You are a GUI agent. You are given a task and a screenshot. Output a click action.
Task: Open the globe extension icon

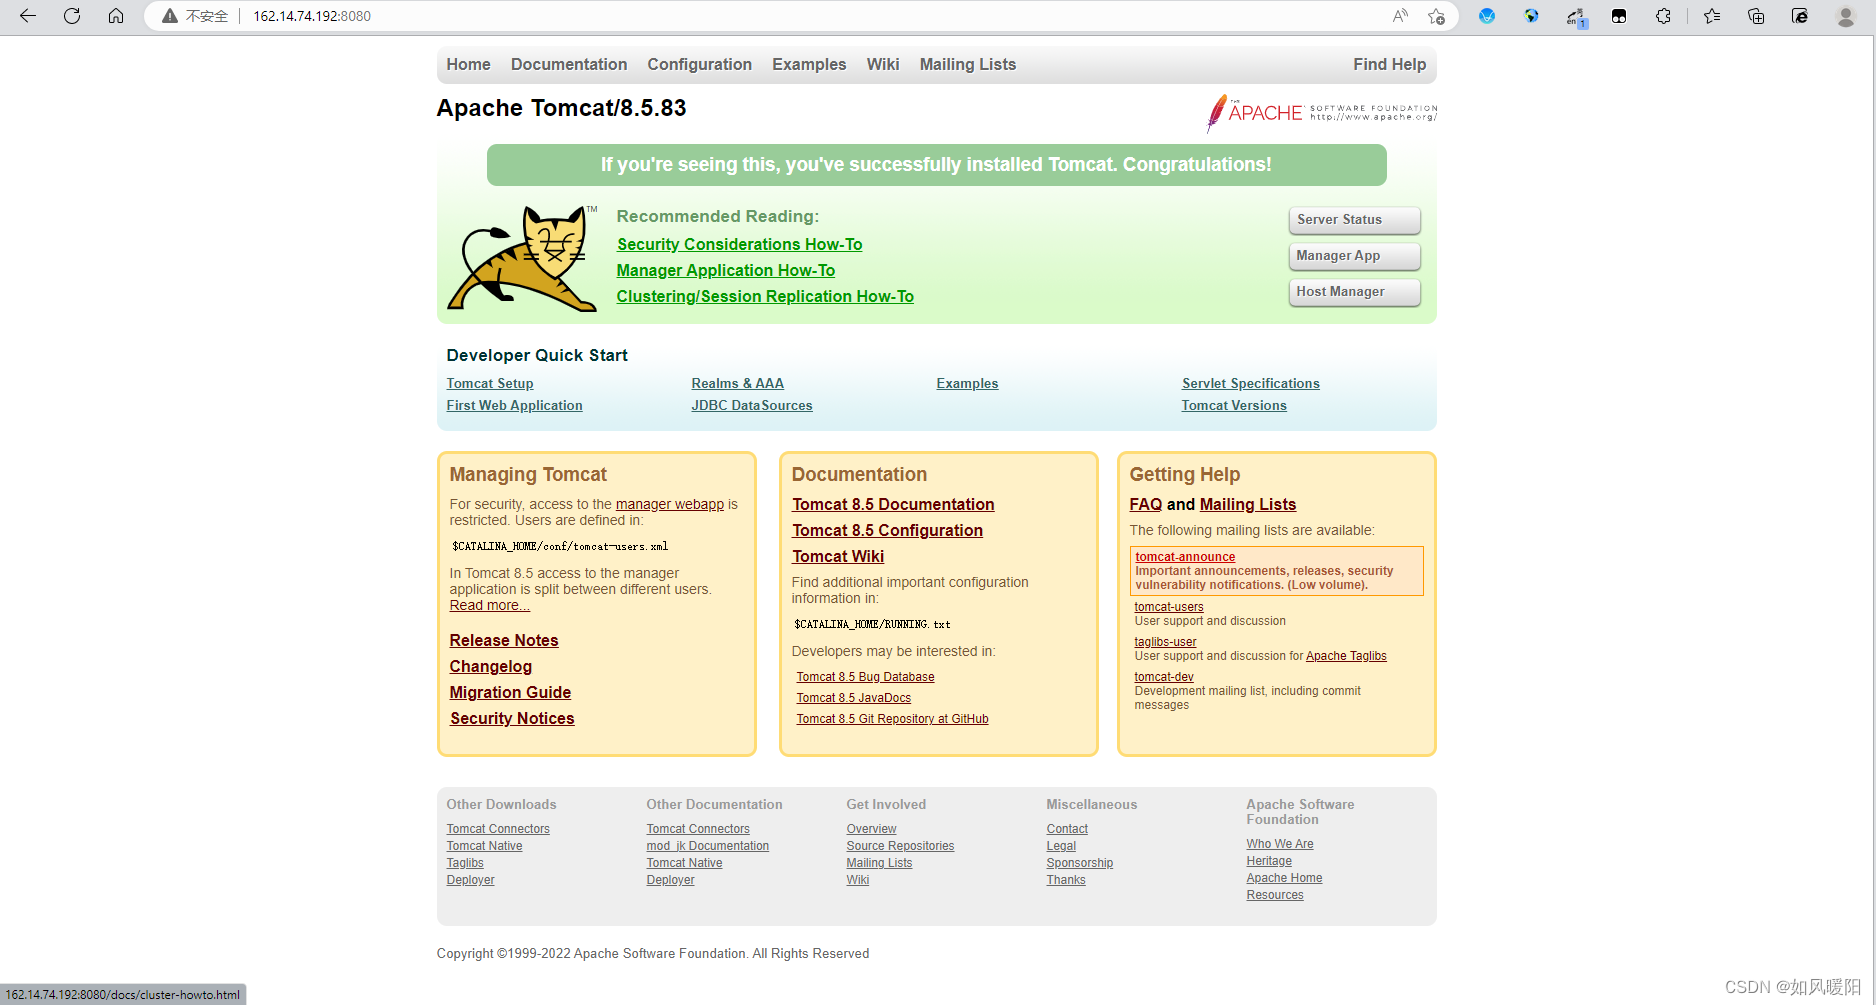tap(1531, 16)
